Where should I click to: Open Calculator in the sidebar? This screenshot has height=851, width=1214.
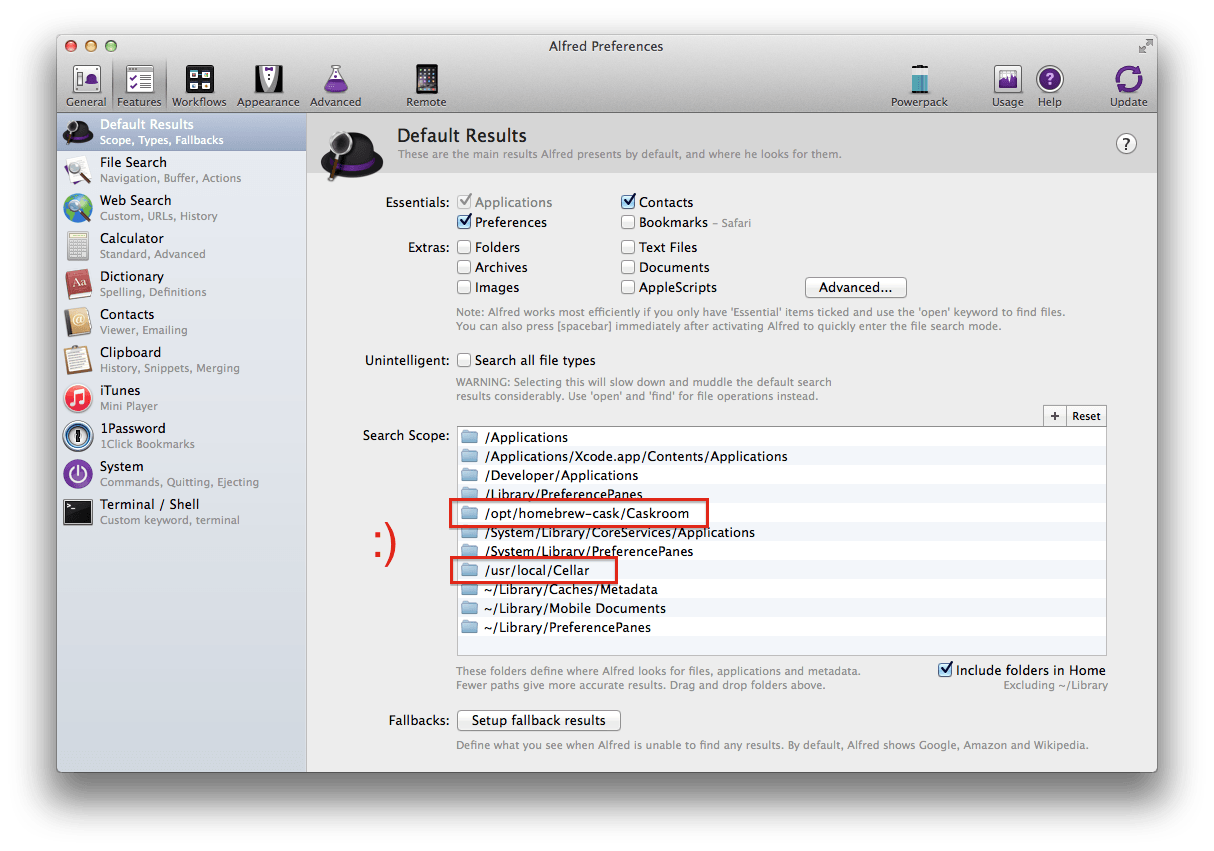point(181,246)
